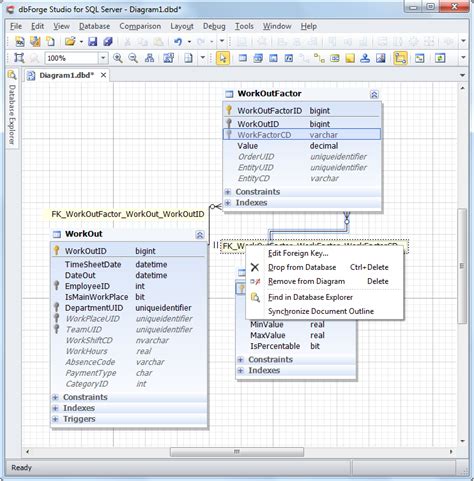Expand Constraints in the WorkOutFactor table
The width and height of the screenshot is (474, 481).
coord(228,192)
